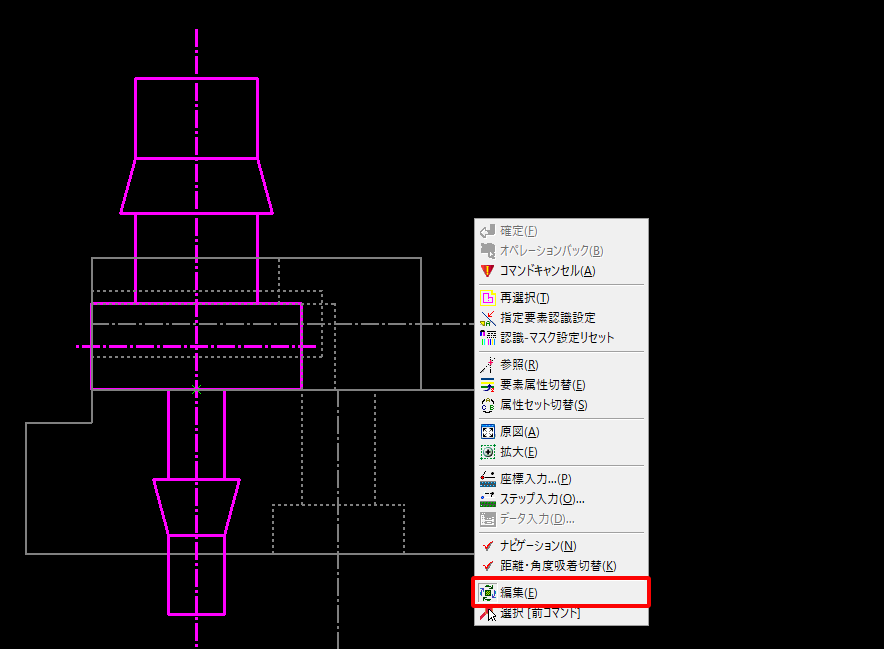Image resolution: width=884 pixels, height=649 pixels.
Task: Choose 再選択 (reselect) from the context menu
Action: (525, 298)
